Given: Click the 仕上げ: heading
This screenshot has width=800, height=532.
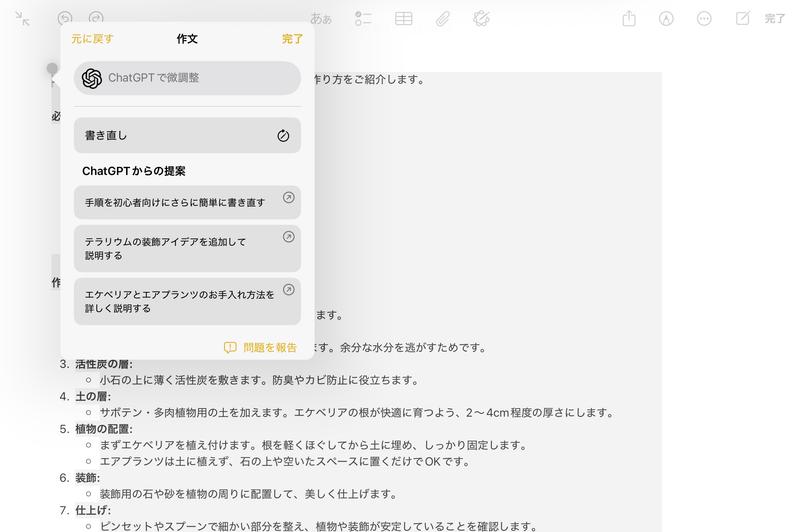Looking at the screenshot, I should point(93,510).
